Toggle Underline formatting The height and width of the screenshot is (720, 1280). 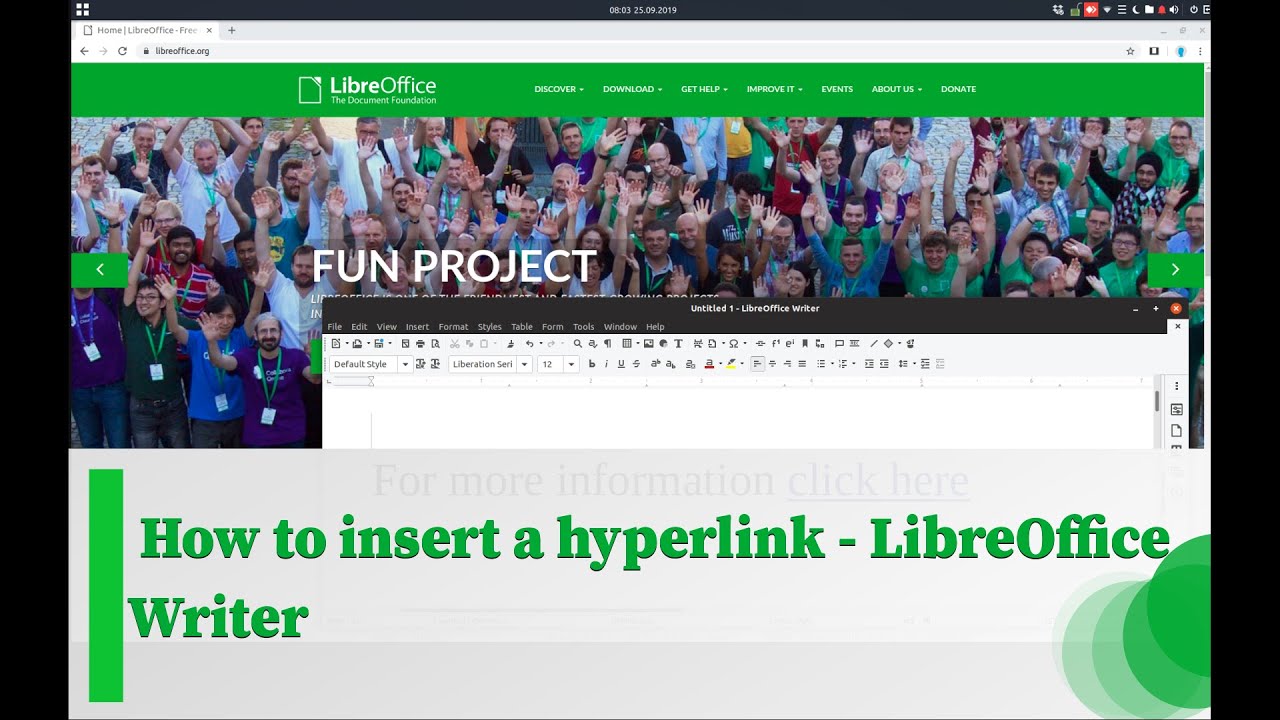click(621, 364)
